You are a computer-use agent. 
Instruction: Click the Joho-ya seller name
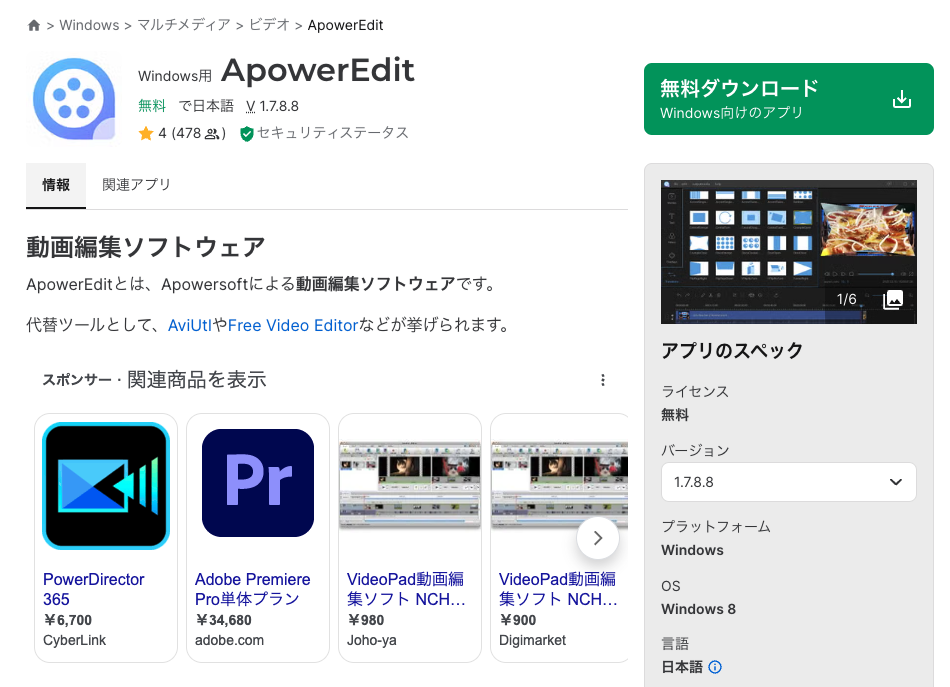[372, 640]
